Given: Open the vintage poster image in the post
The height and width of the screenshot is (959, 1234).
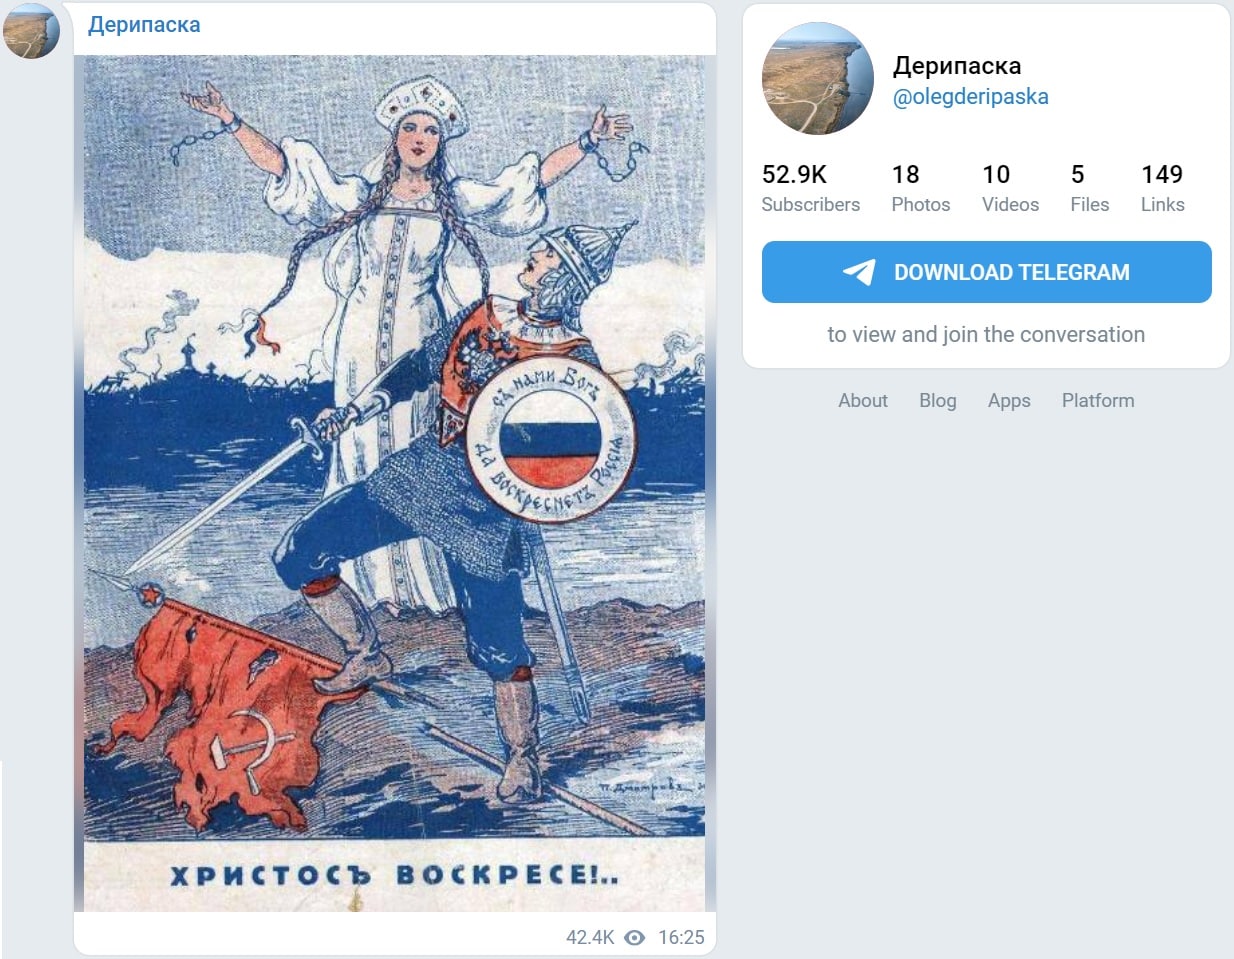Looking at the screenshot, I should point(394,483).
